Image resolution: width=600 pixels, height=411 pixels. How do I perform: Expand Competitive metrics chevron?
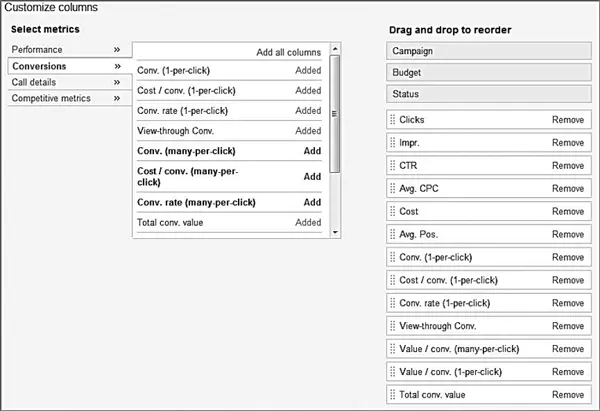tap(117, 98)
